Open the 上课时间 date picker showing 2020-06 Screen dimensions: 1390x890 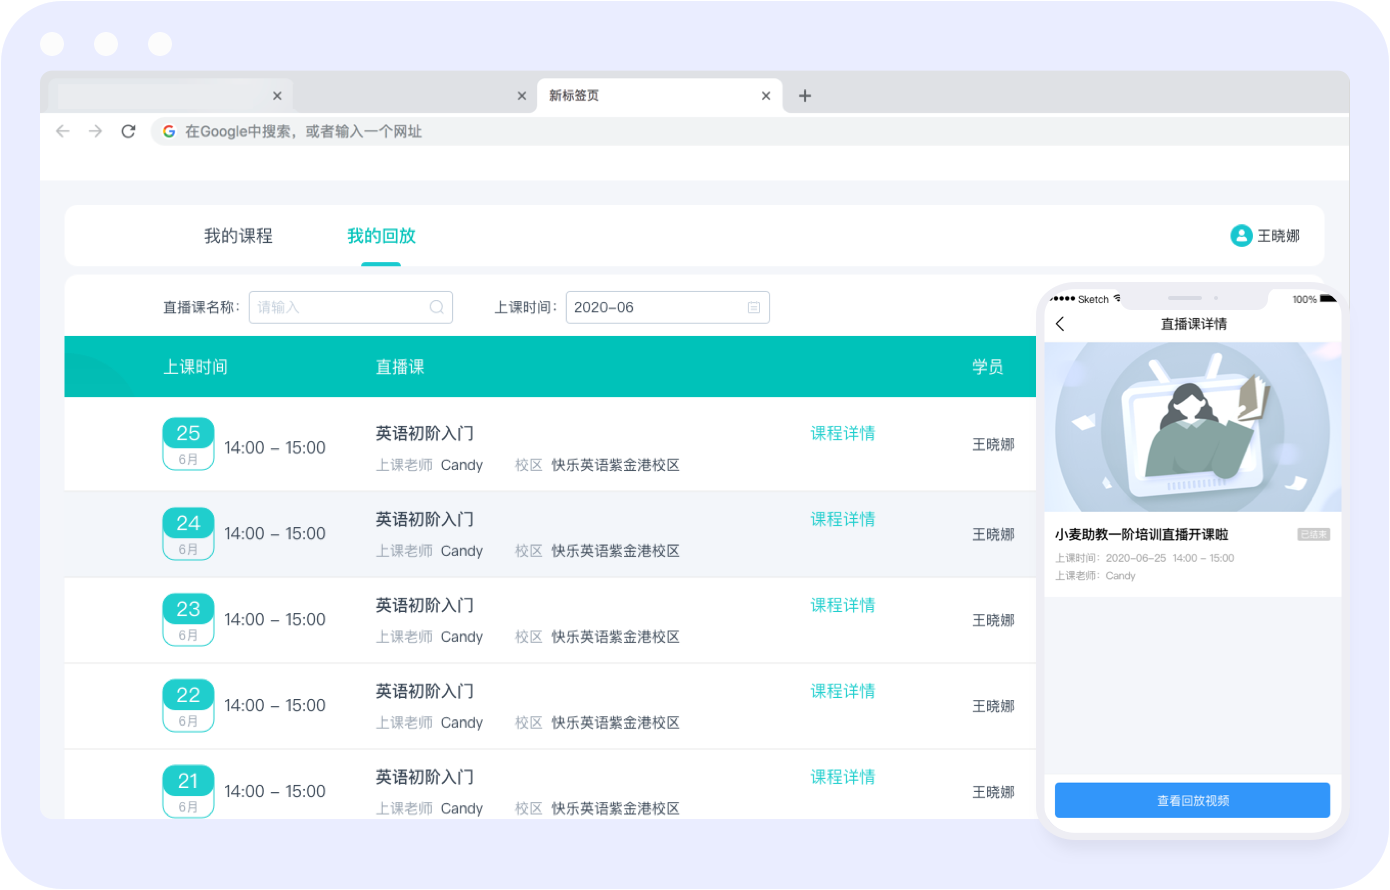667,307
